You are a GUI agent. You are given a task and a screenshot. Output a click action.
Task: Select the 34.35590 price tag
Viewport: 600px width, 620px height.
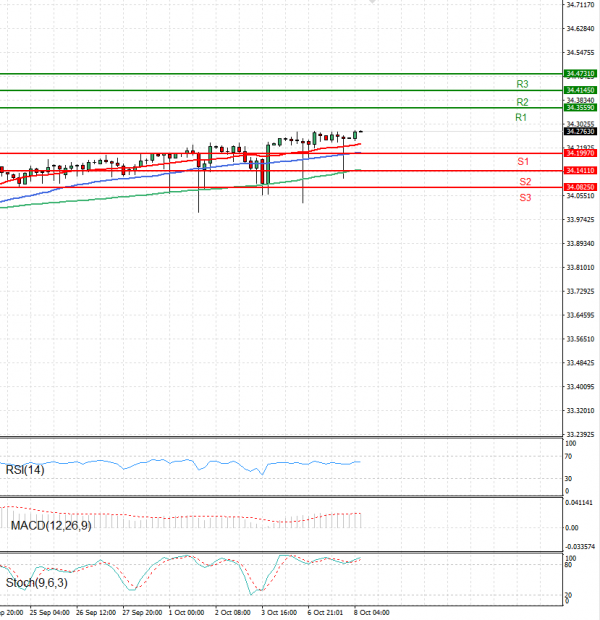580,108
